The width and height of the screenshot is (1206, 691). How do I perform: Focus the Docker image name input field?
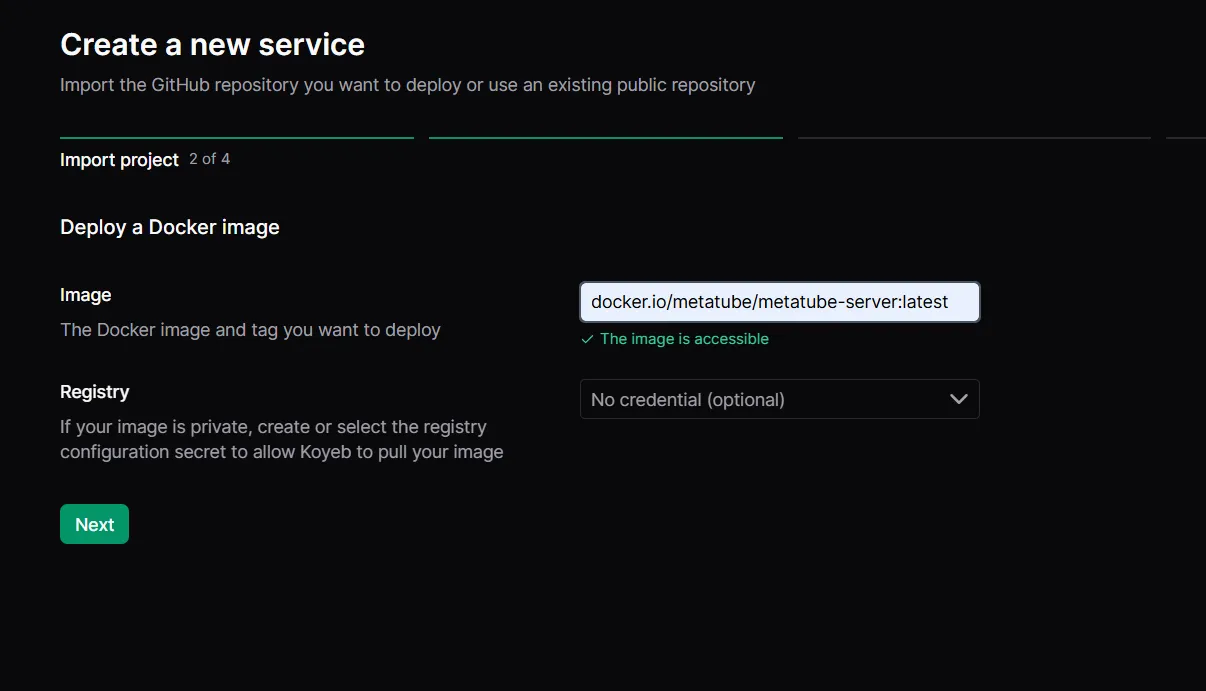(x=779, y=302)
